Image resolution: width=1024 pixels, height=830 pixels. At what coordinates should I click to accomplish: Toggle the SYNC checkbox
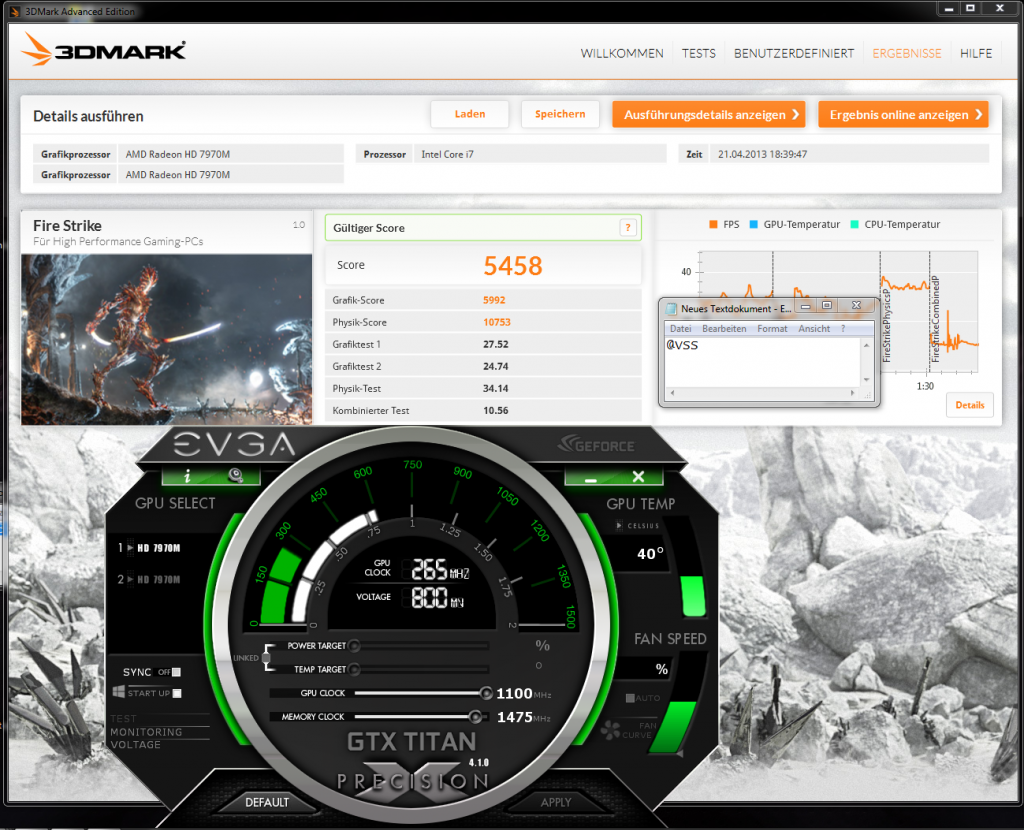[x=176, y=672]
